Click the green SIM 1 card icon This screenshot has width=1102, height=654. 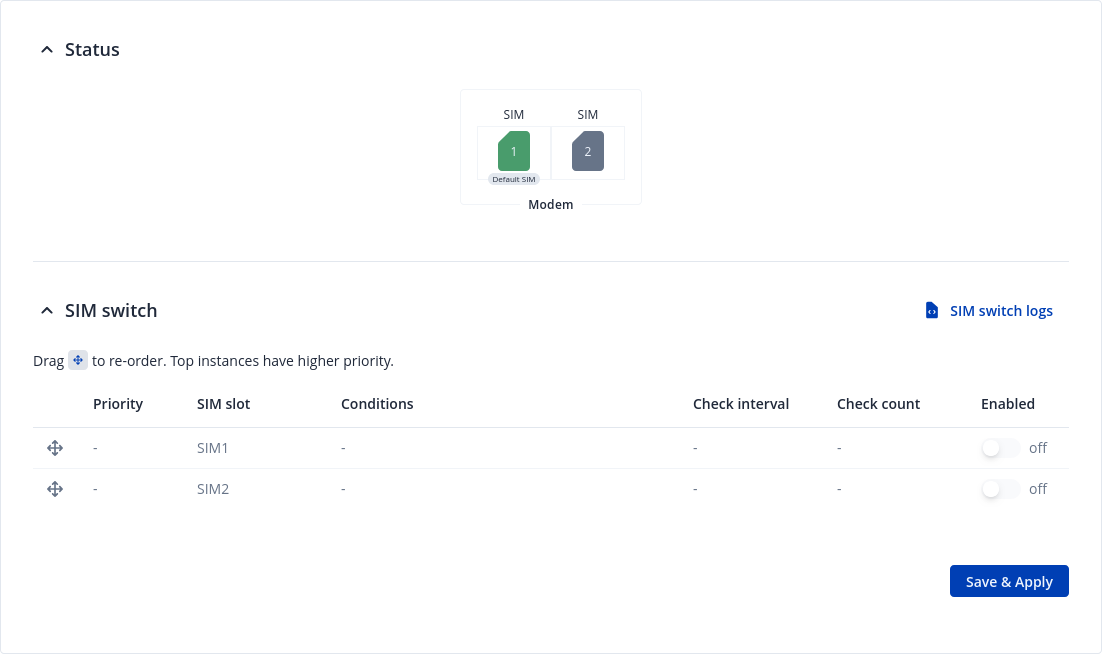pyautogui.click(x=514, y=151)
